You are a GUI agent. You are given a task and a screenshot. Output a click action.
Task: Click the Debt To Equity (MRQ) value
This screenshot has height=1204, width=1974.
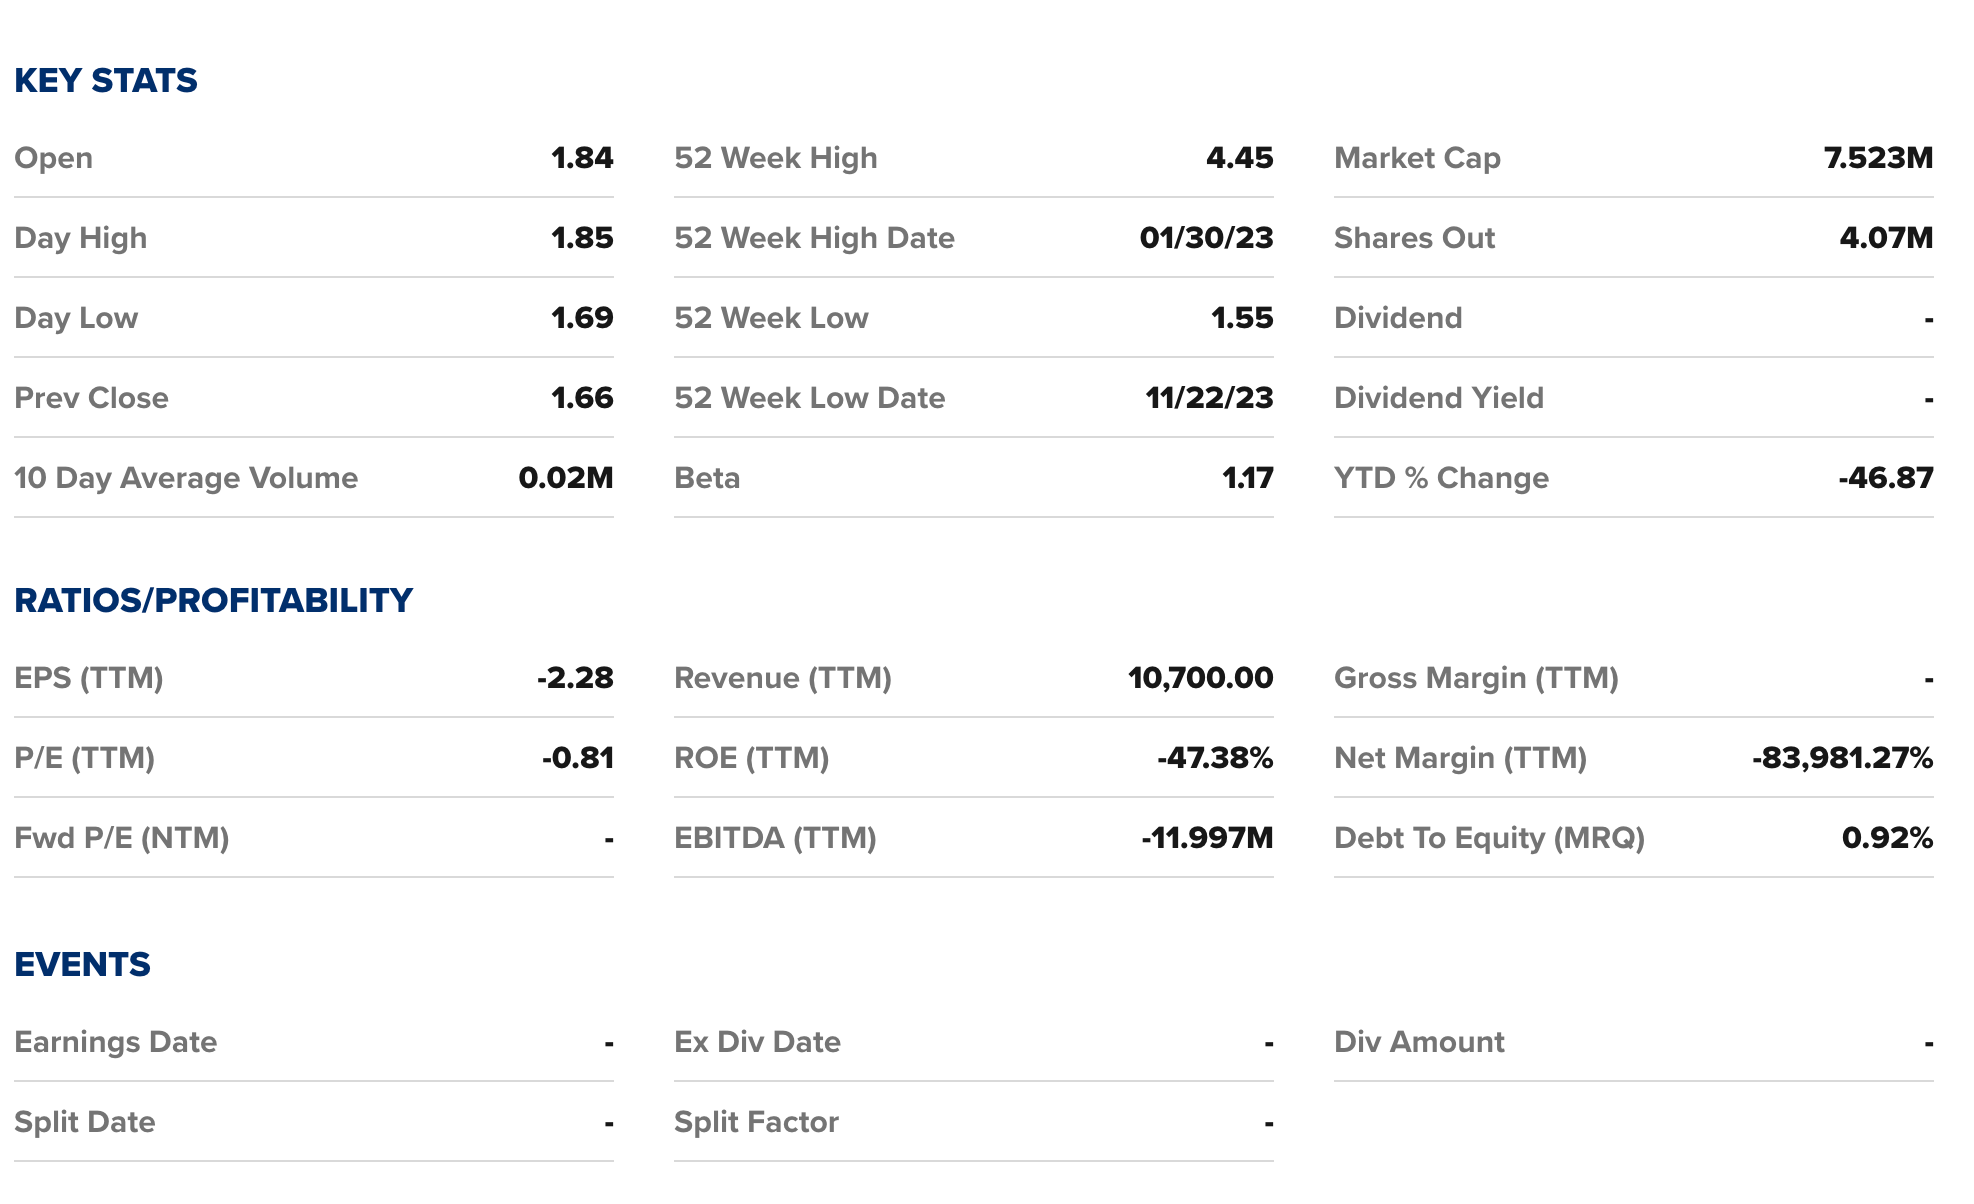pyautogui.click(x=1887, y=838)
